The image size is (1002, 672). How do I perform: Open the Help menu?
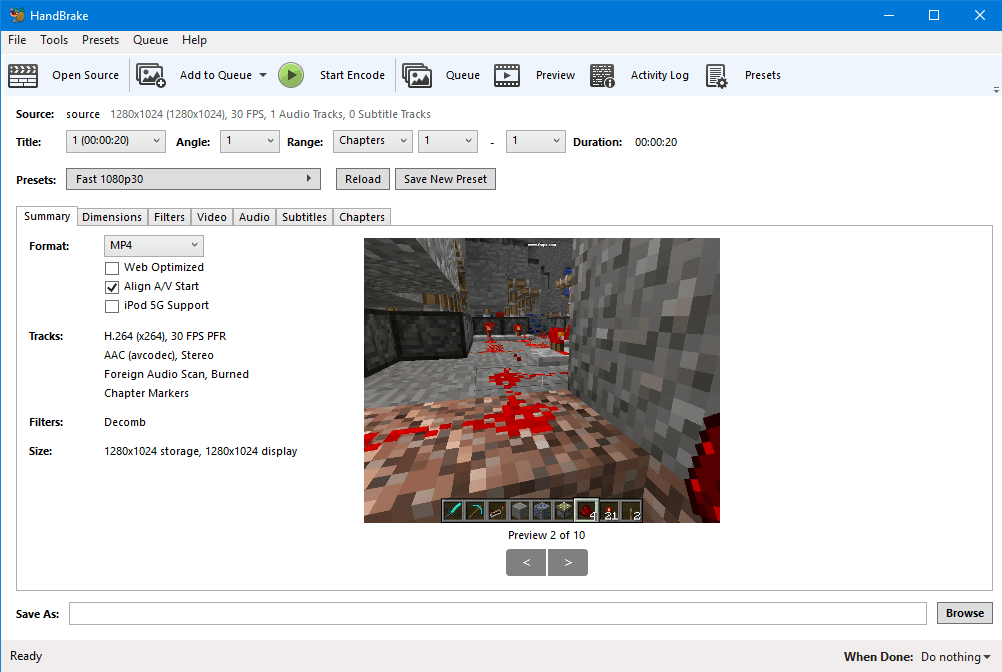pos(194,40)
